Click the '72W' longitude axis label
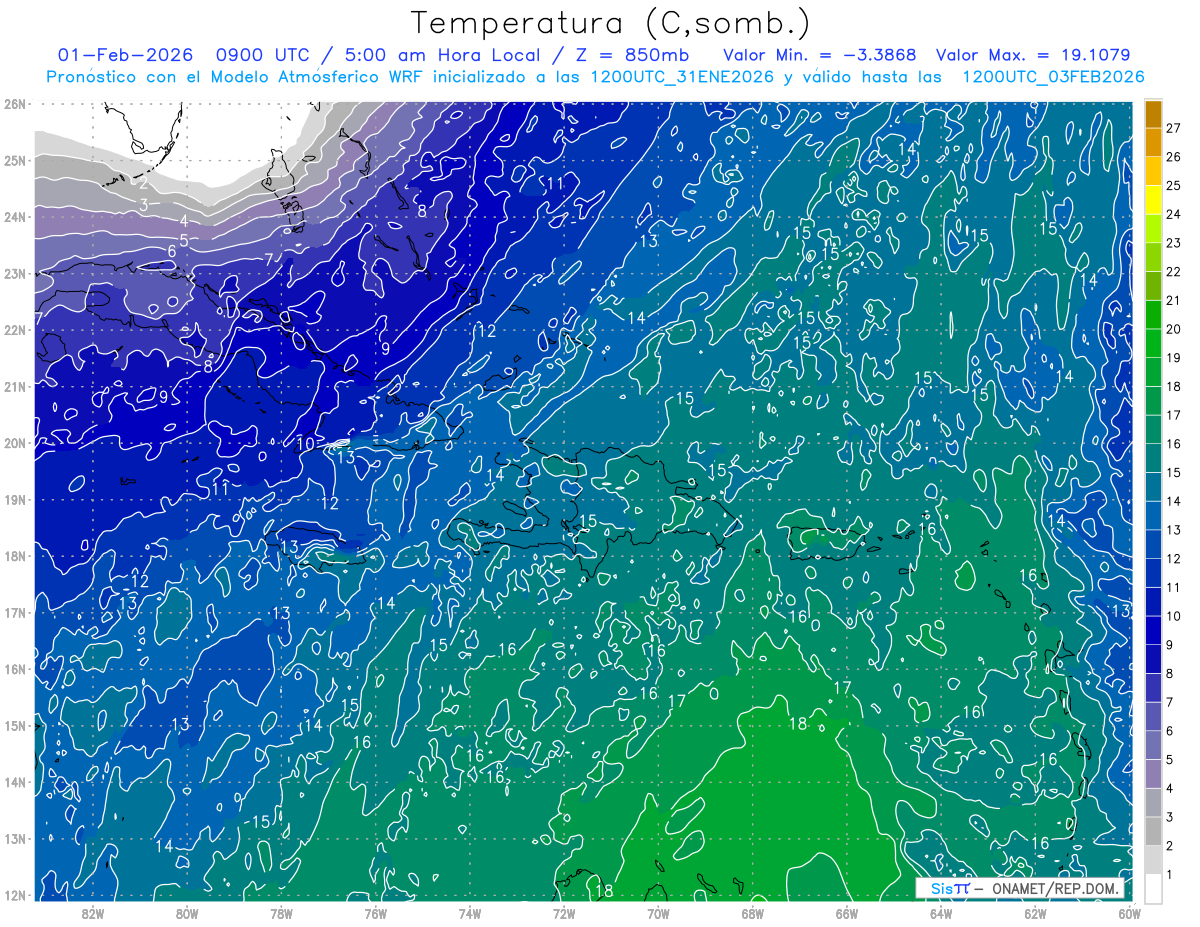Image resolution: width=1200 pixels, height=927 pixels. pos(564,913)
